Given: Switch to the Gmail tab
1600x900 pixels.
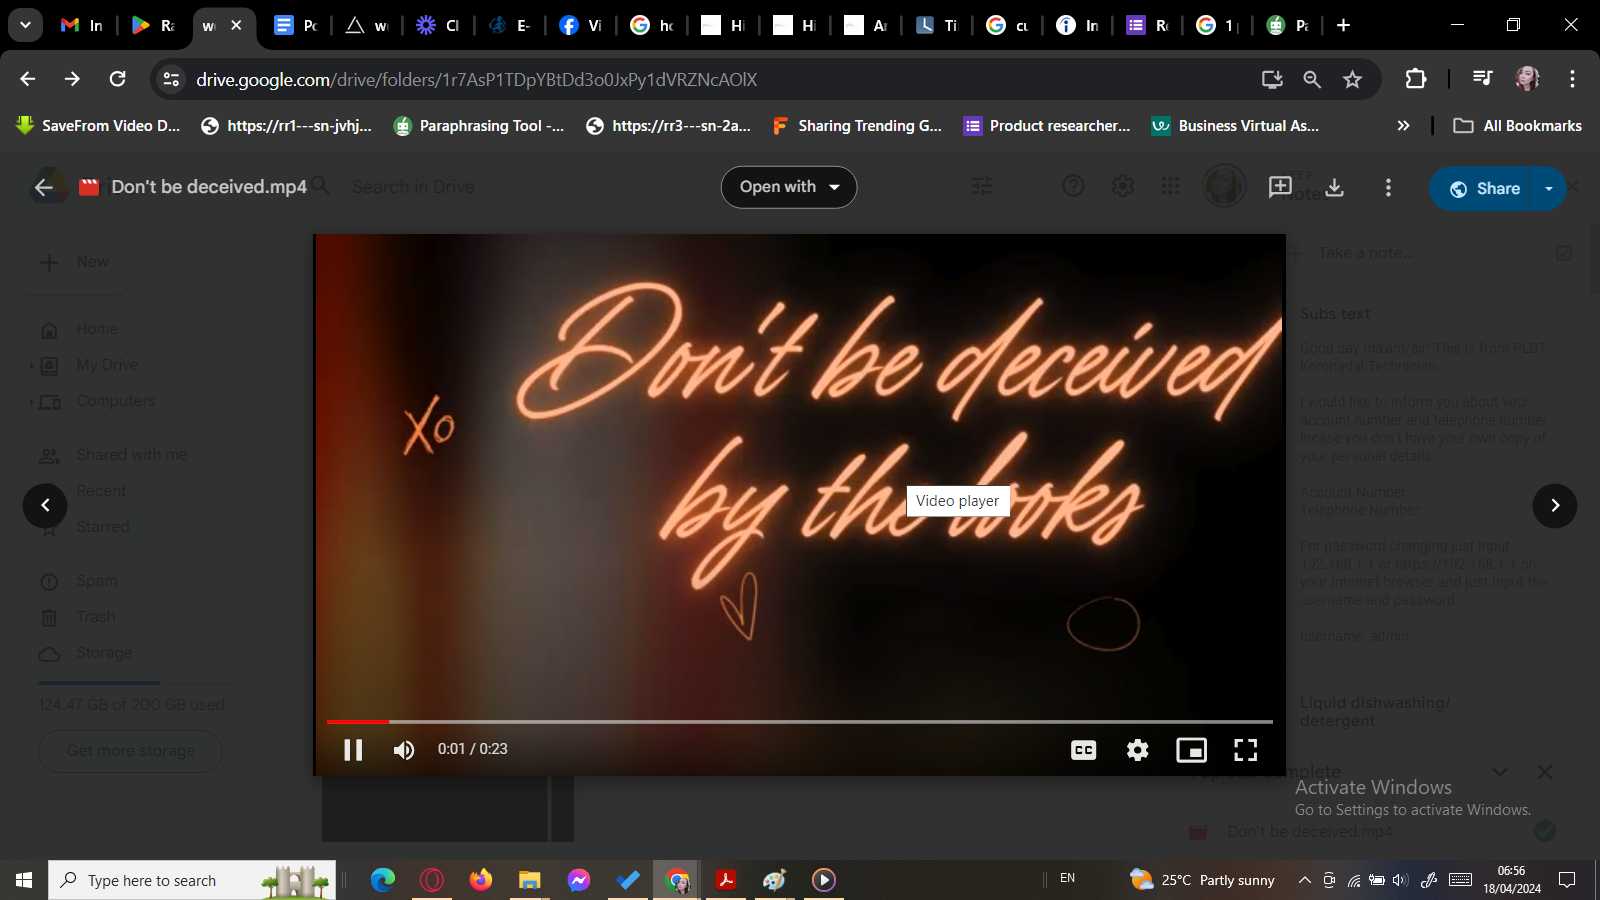Looking at the screenshot, I should (82, 25).
